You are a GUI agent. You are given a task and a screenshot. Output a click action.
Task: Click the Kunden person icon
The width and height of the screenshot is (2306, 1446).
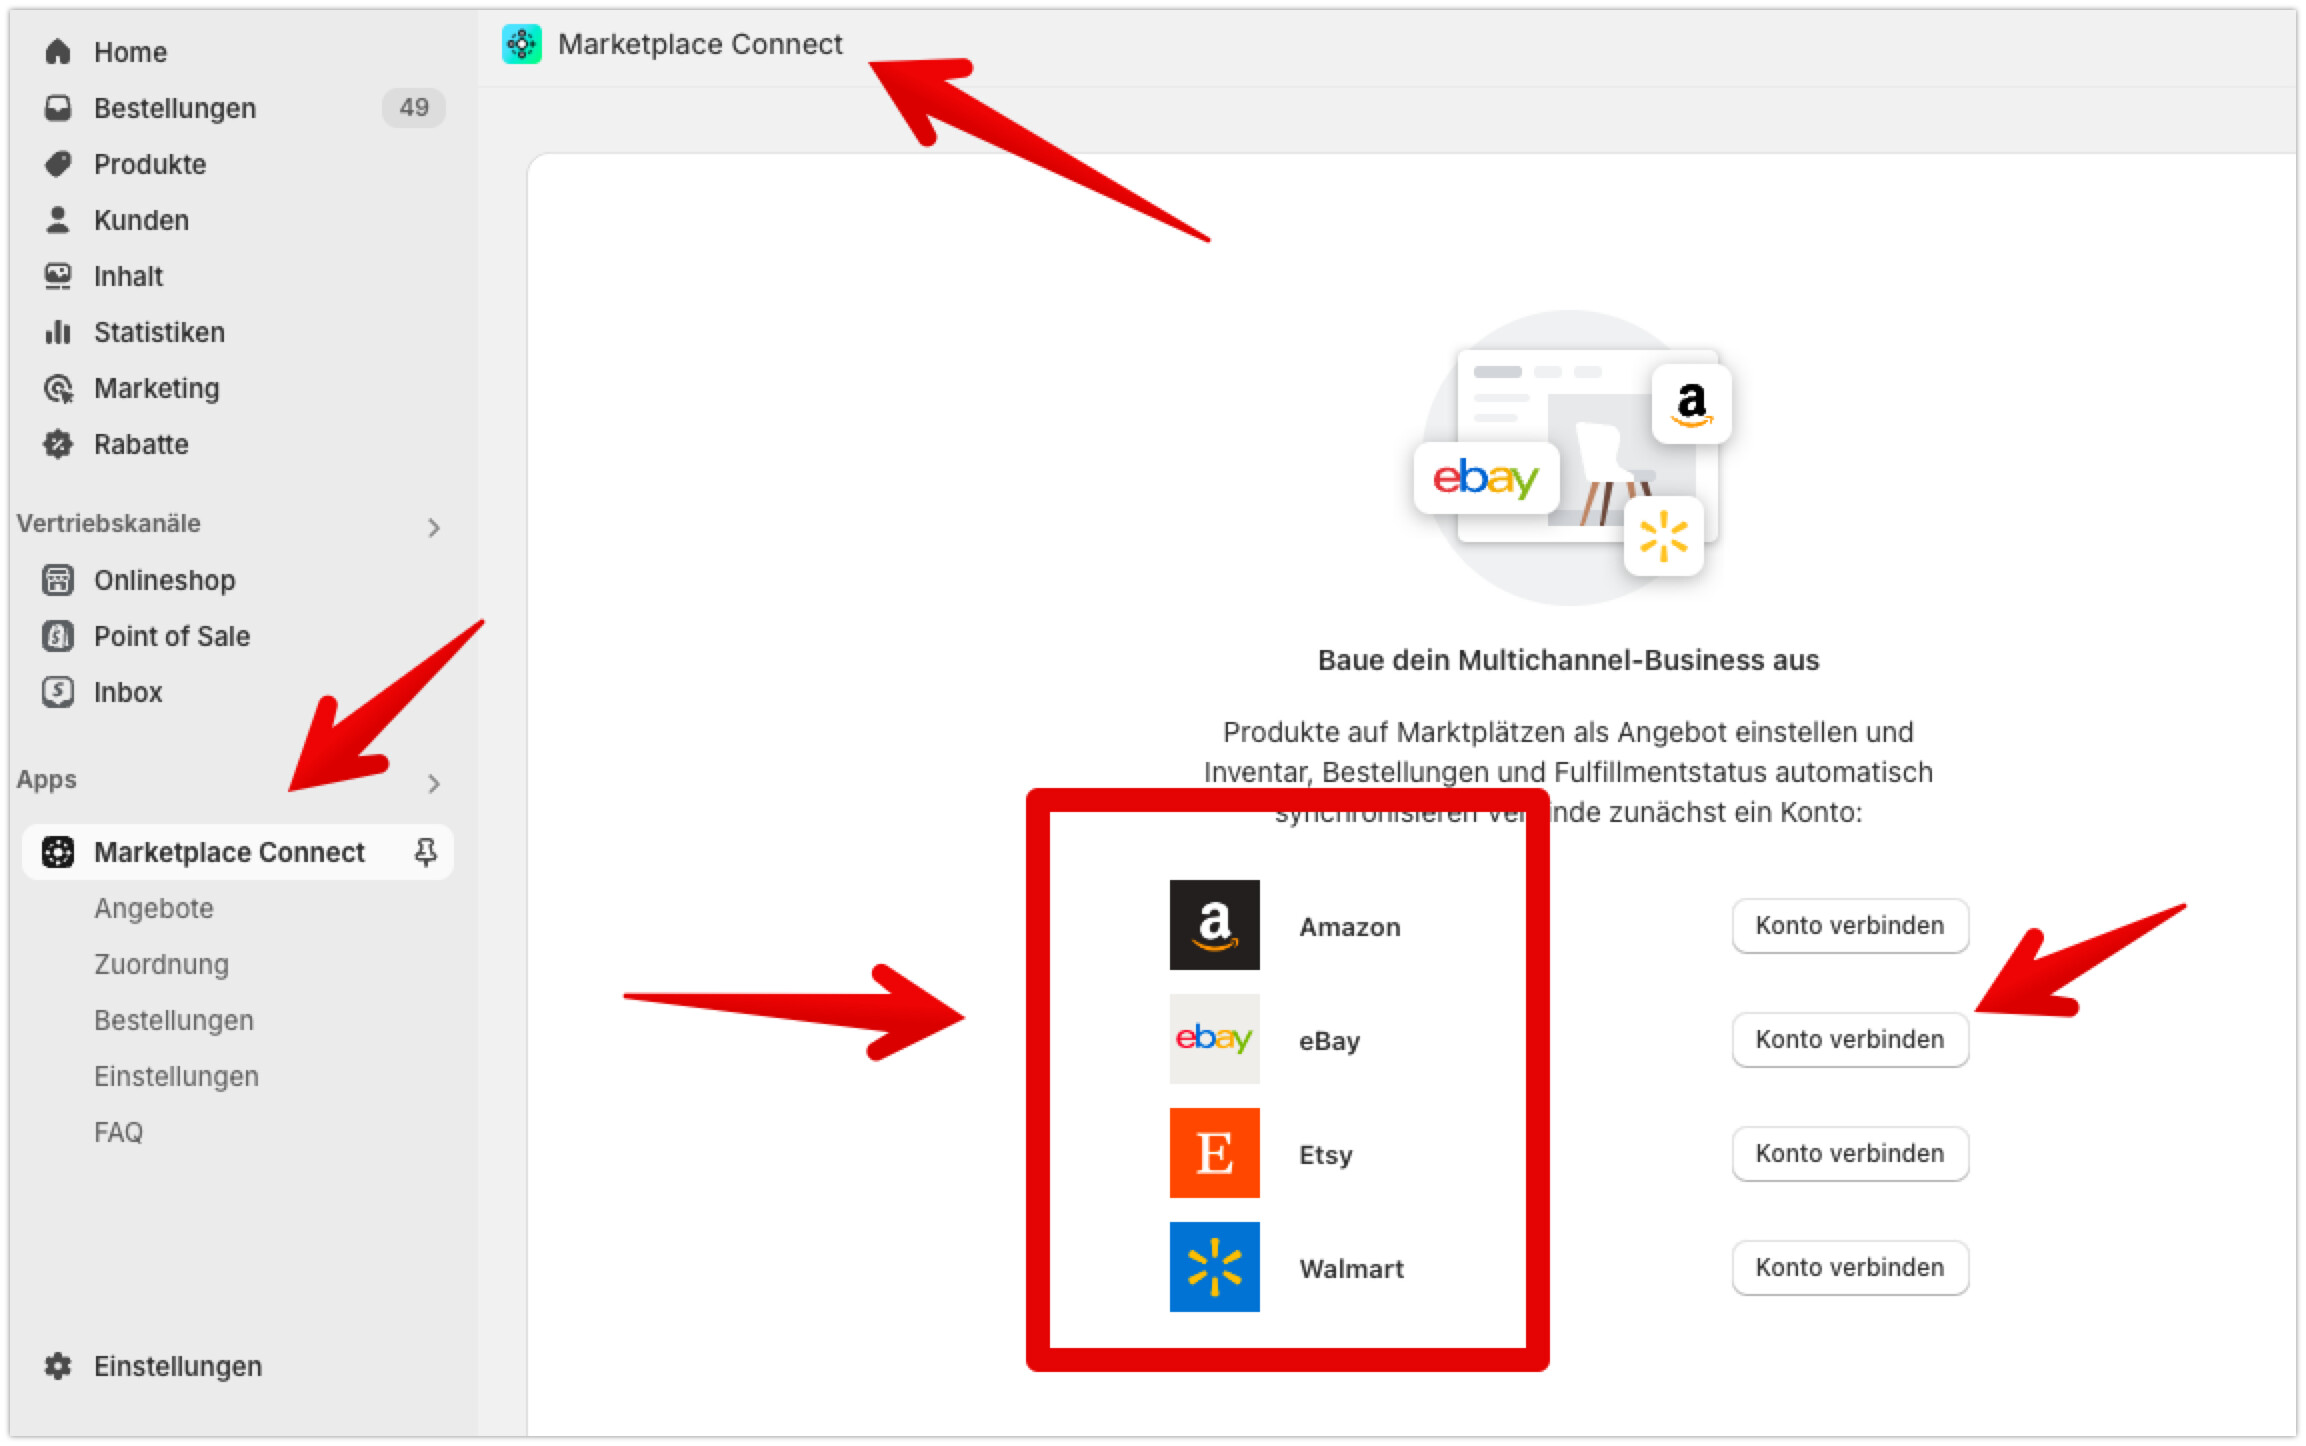click(x=58, y=220)
